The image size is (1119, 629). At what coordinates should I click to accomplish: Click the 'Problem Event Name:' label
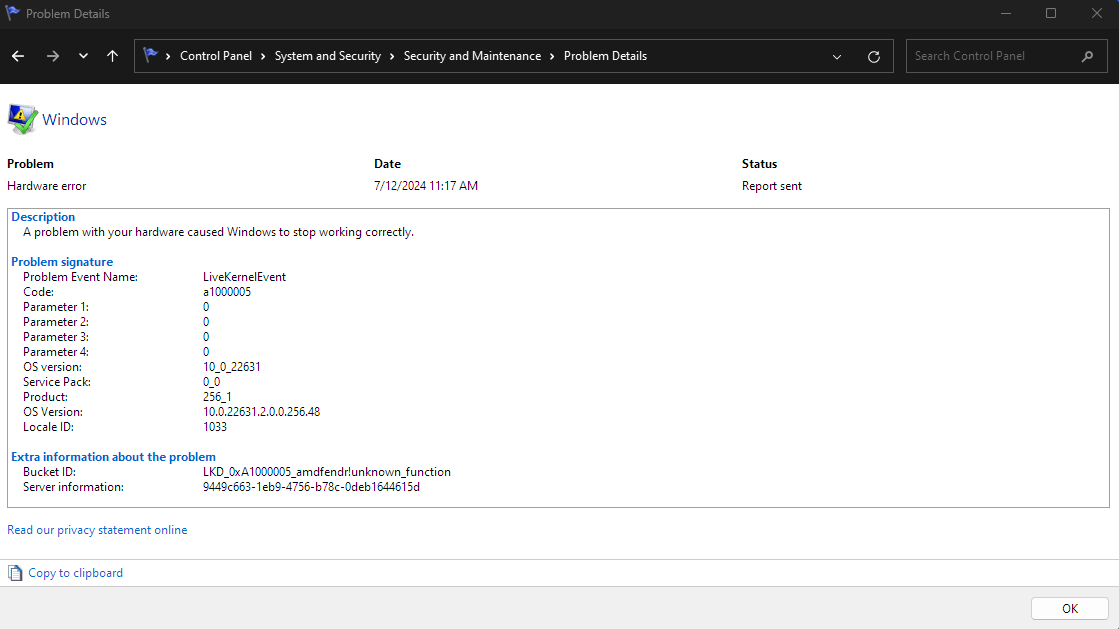pyautogui.click(x=81, y=277)
